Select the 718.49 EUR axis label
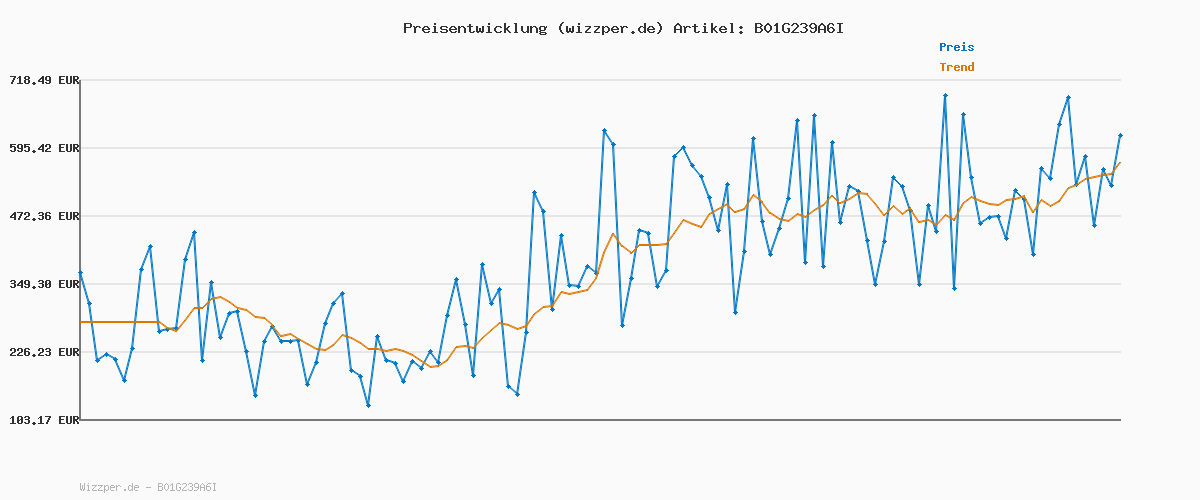 click(43, 80)
